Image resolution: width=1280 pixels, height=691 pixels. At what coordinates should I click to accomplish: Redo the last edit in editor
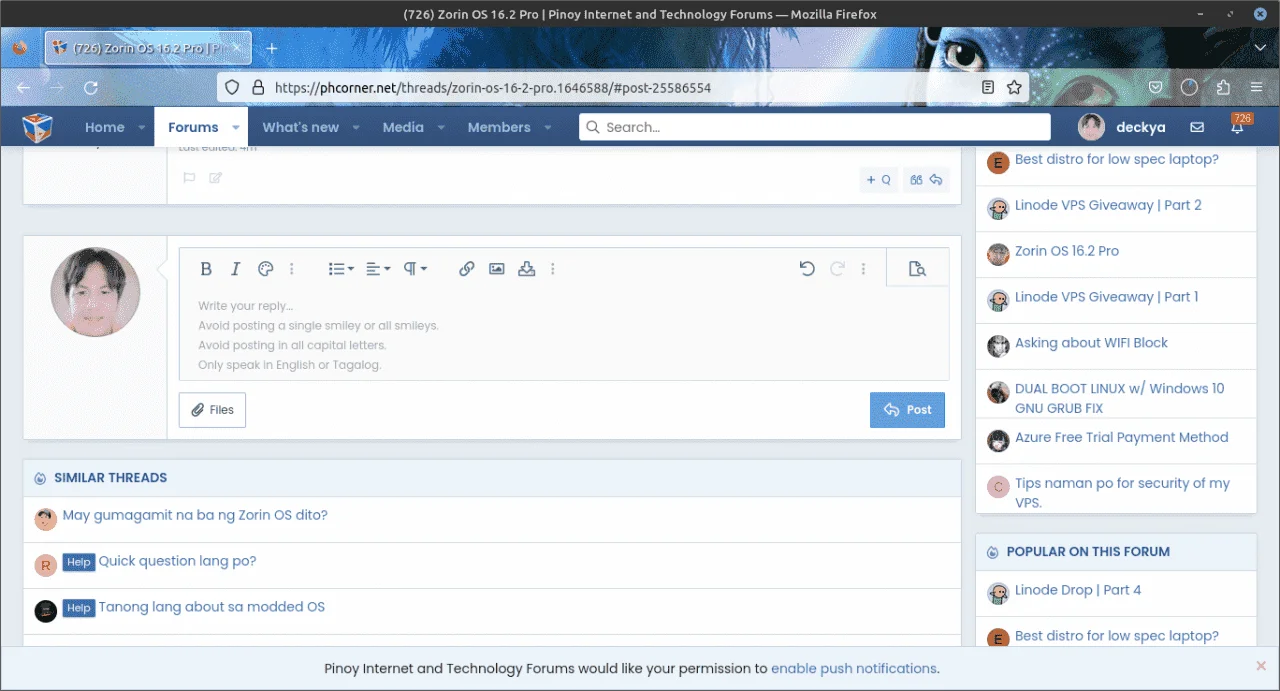pos(838,269)
